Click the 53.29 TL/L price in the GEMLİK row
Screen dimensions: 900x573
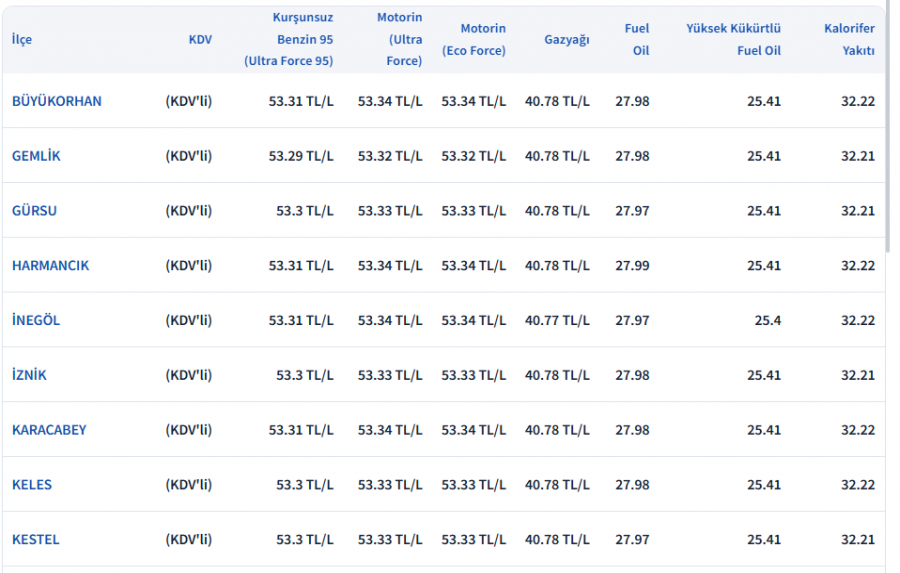(301, 156)
